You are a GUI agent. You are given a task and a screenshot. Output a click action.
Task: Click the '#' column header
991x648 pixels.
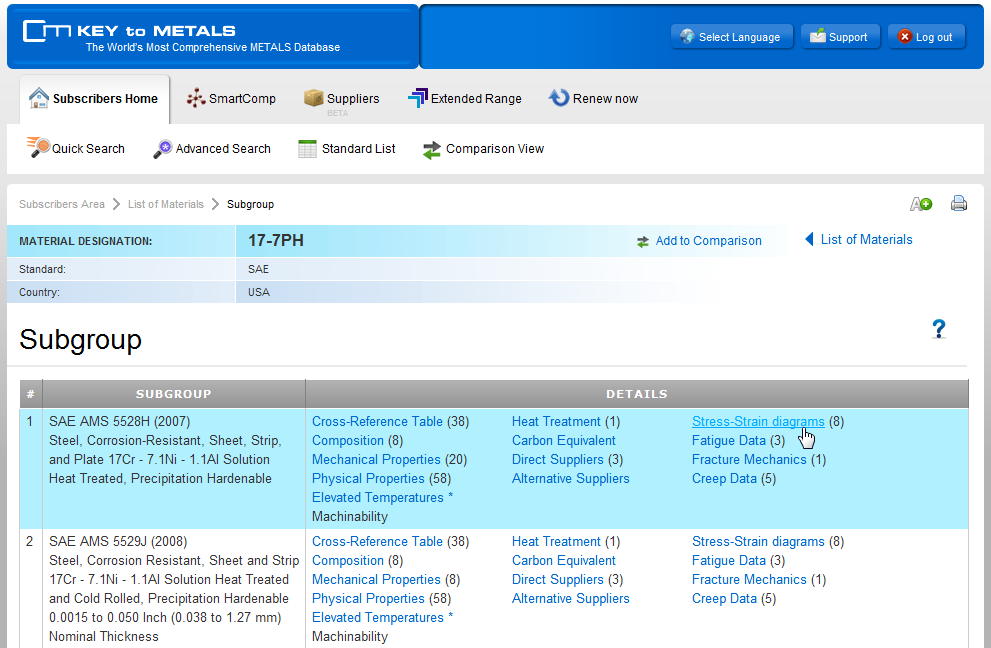(x=30, y=394)
